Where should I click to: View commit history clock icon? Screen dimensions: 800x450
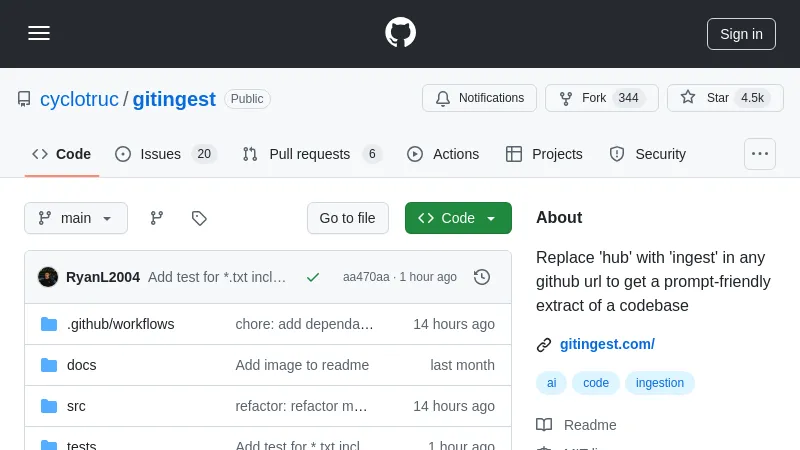(482, 277)
